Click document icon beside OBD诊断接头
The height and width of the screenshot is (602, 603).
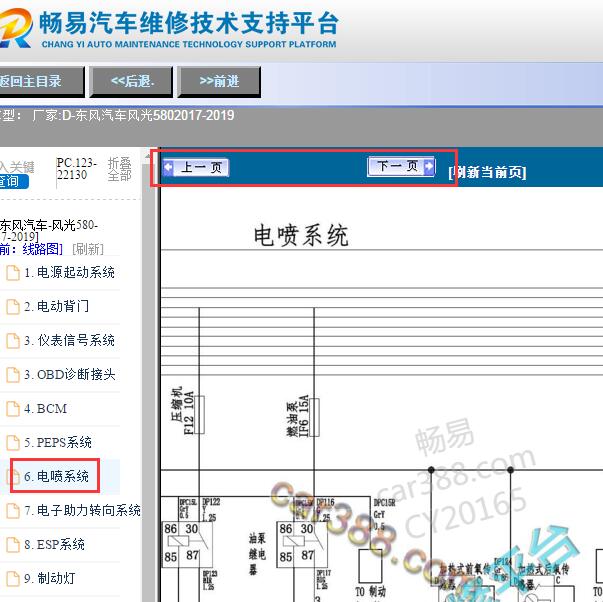point(13,375)
